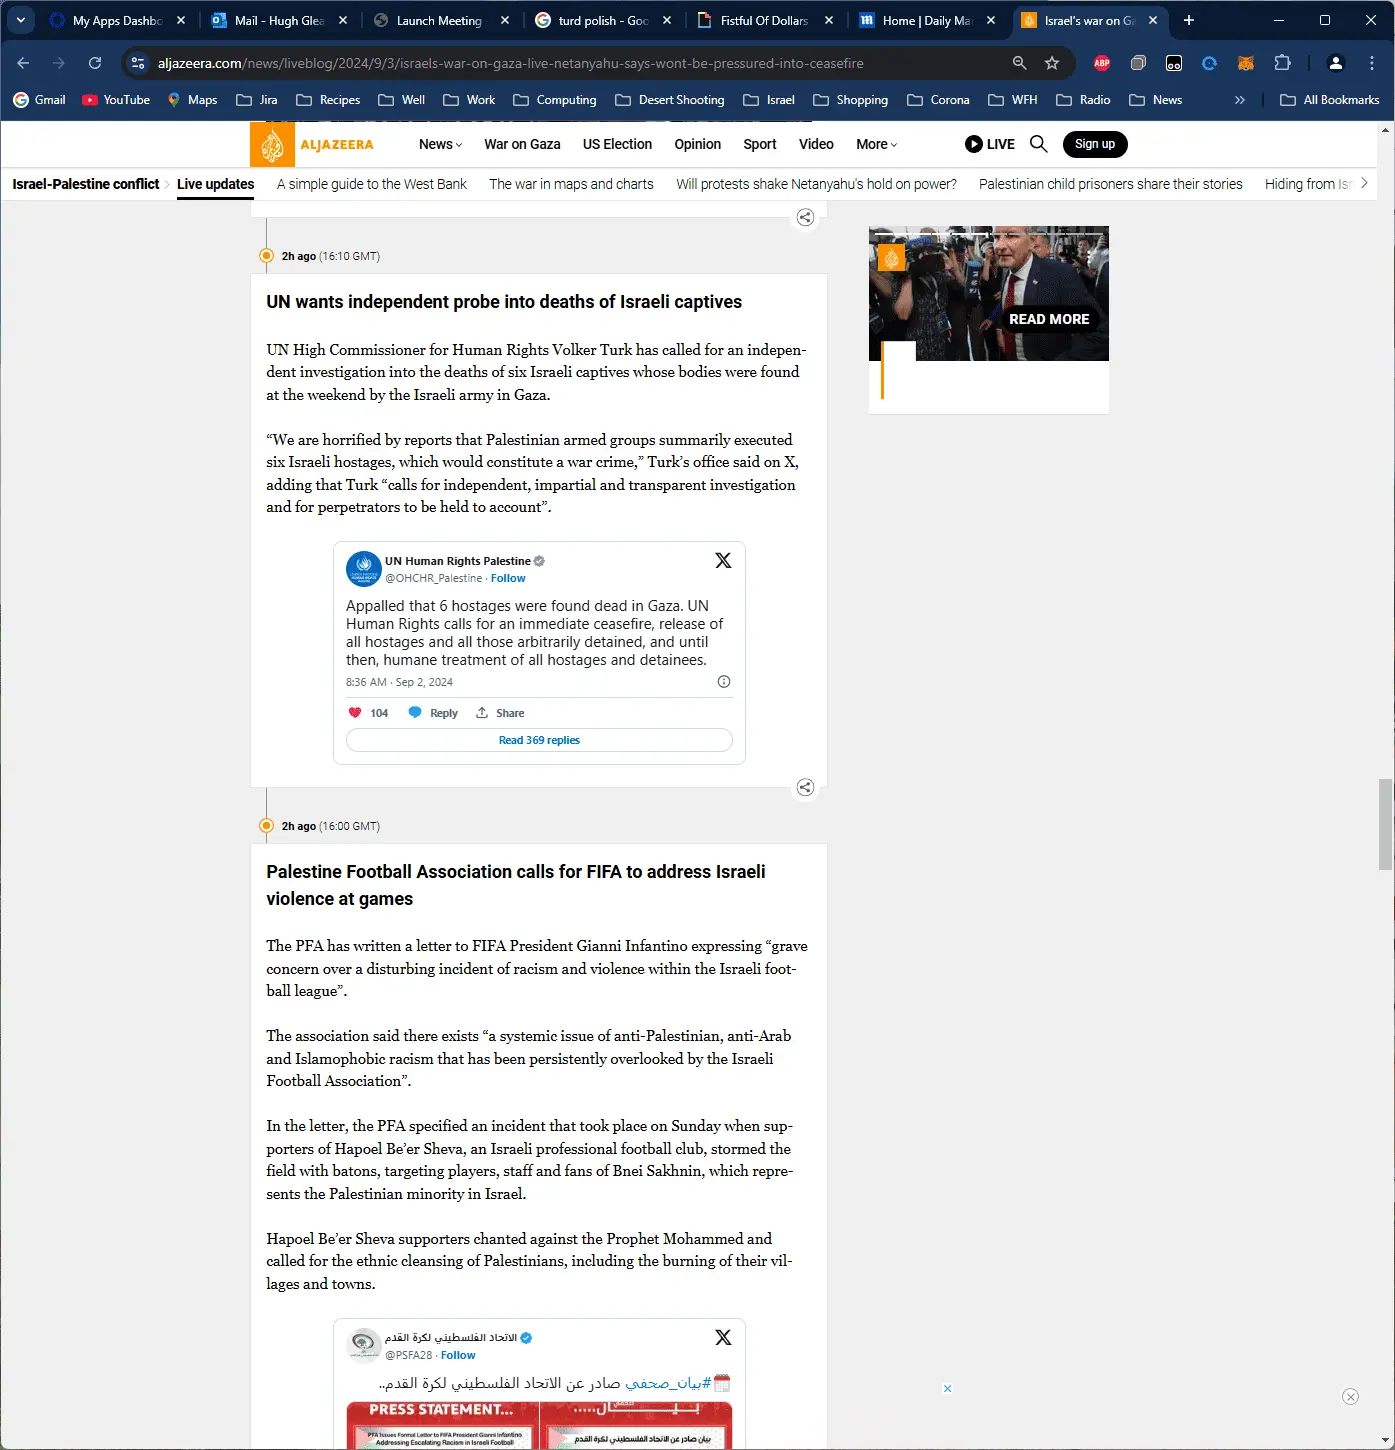Screen dimensions: 1395x1450
Task: Open the press statement image in tweet
Action: (x=539, y=1425)
